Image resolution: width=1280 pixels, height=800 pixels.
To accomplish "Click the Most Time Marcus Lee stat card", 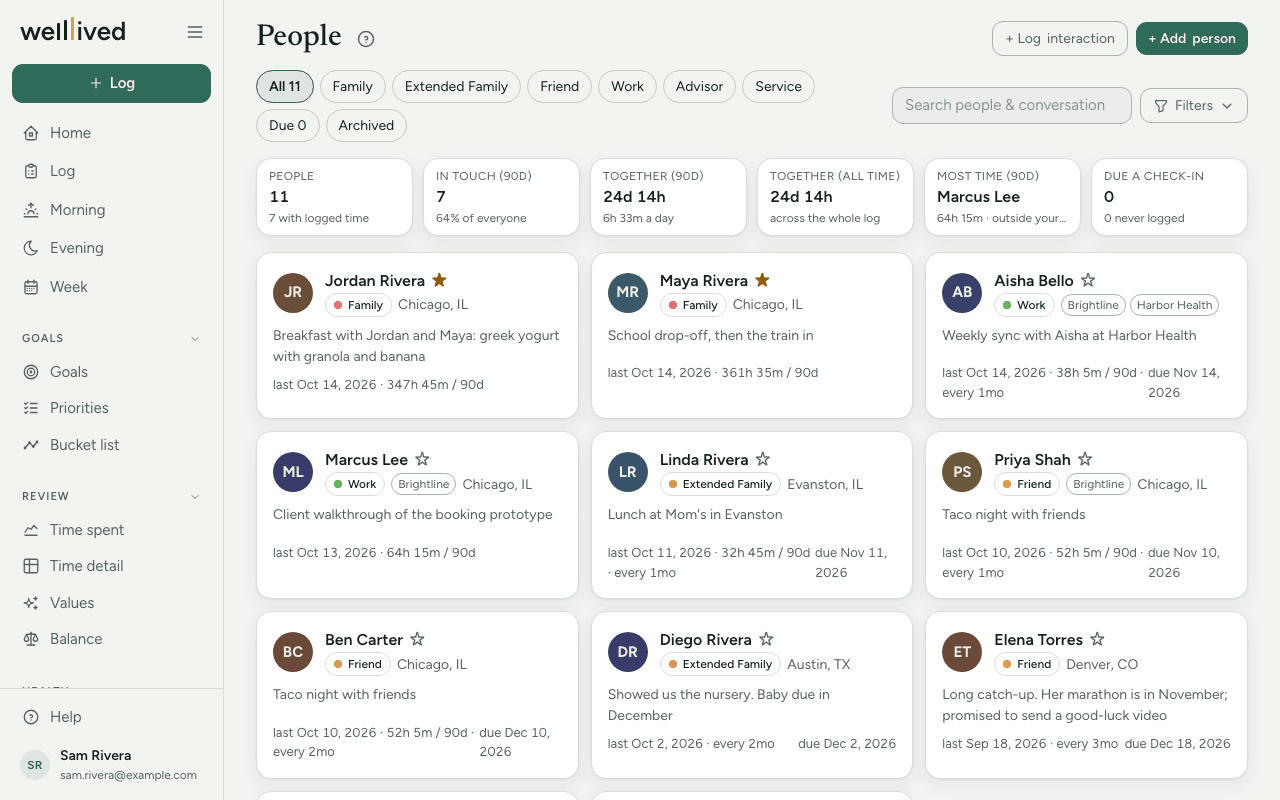I will pos(1002,197).
